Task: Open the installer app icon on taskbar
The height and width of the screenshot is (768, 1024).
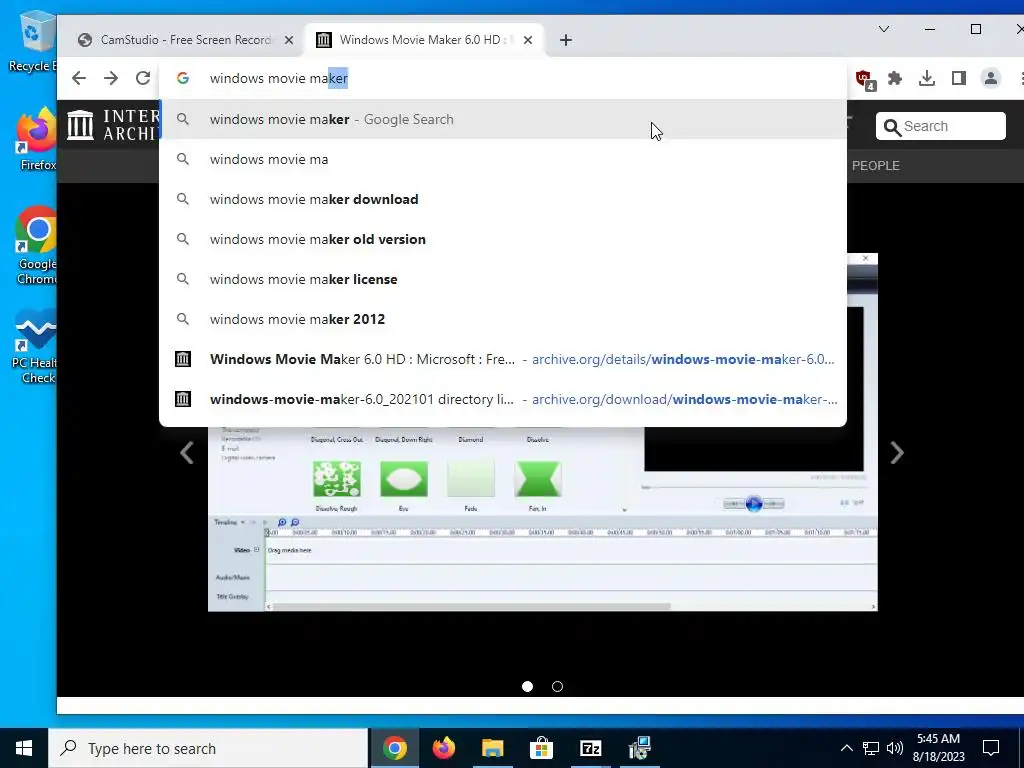Action: 639,748
